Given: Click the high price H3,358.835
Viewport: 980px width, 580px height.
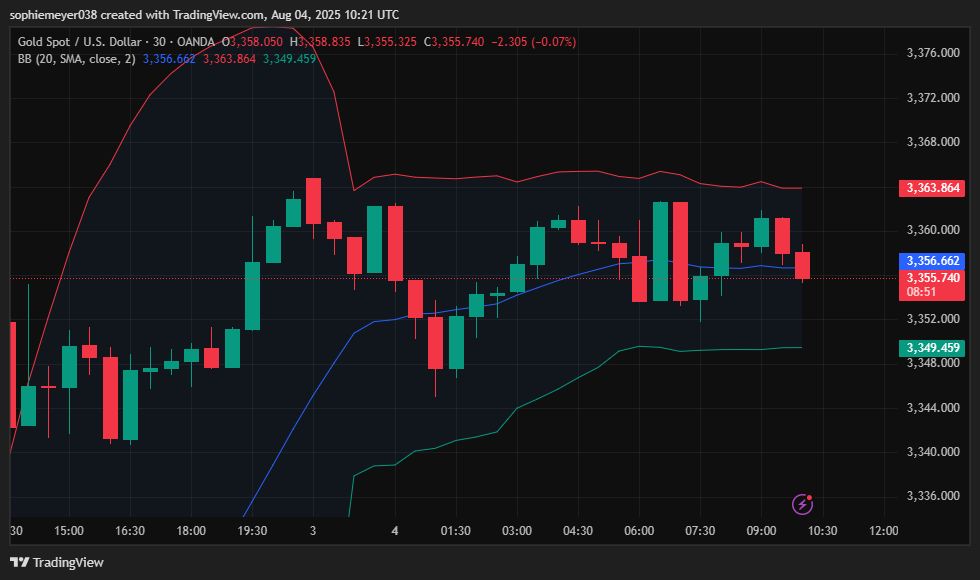Looking at the screenshot, I should tap(320, 42).
